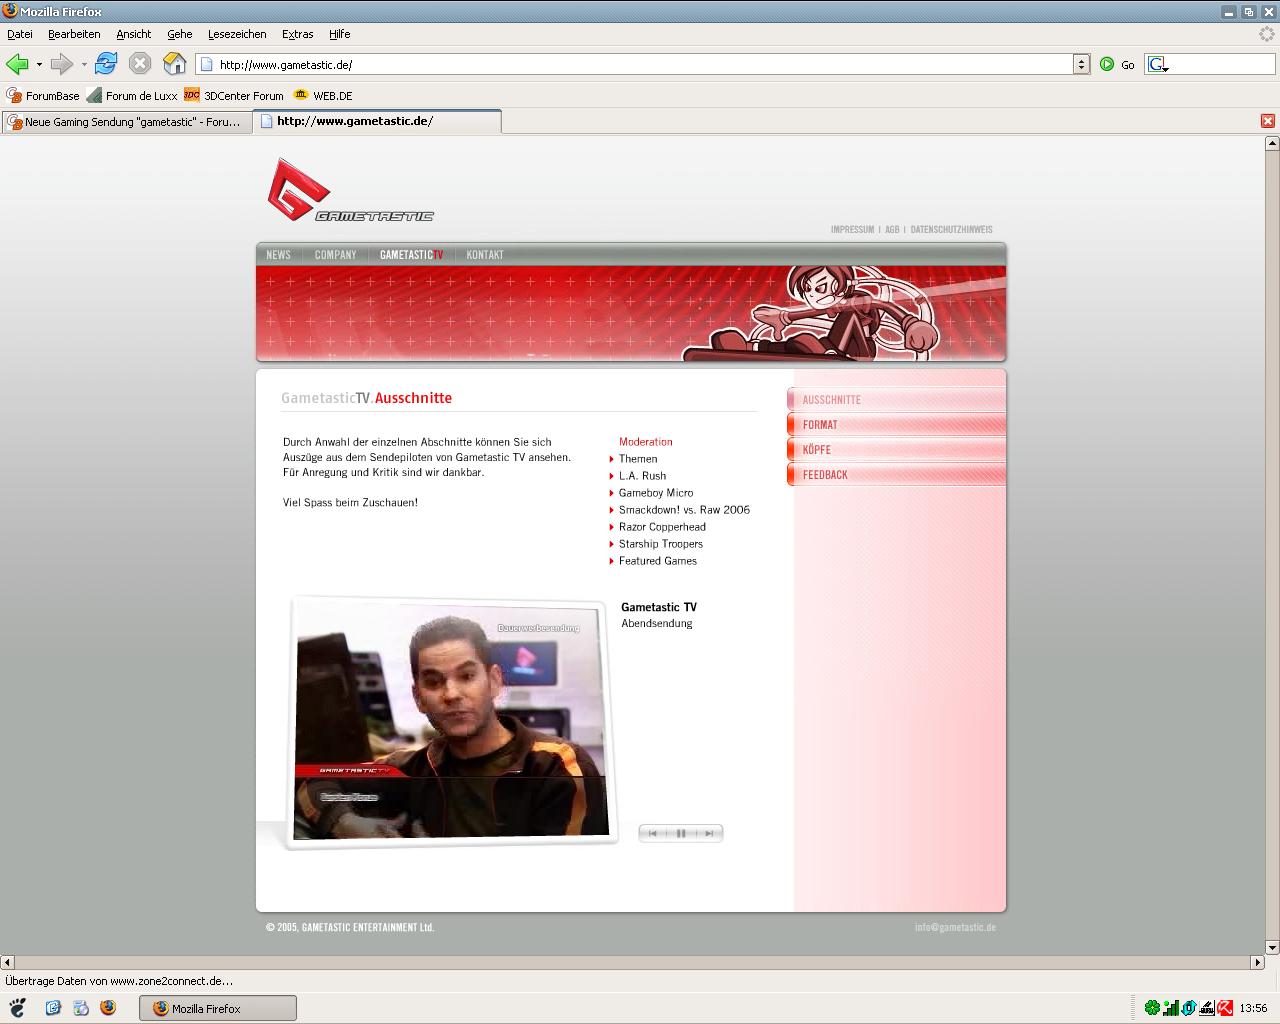Viewport: 1280px width, 1024px height.
Task: Click the Mozilla Firefox taskbar button
Action: pos(217,1008)
